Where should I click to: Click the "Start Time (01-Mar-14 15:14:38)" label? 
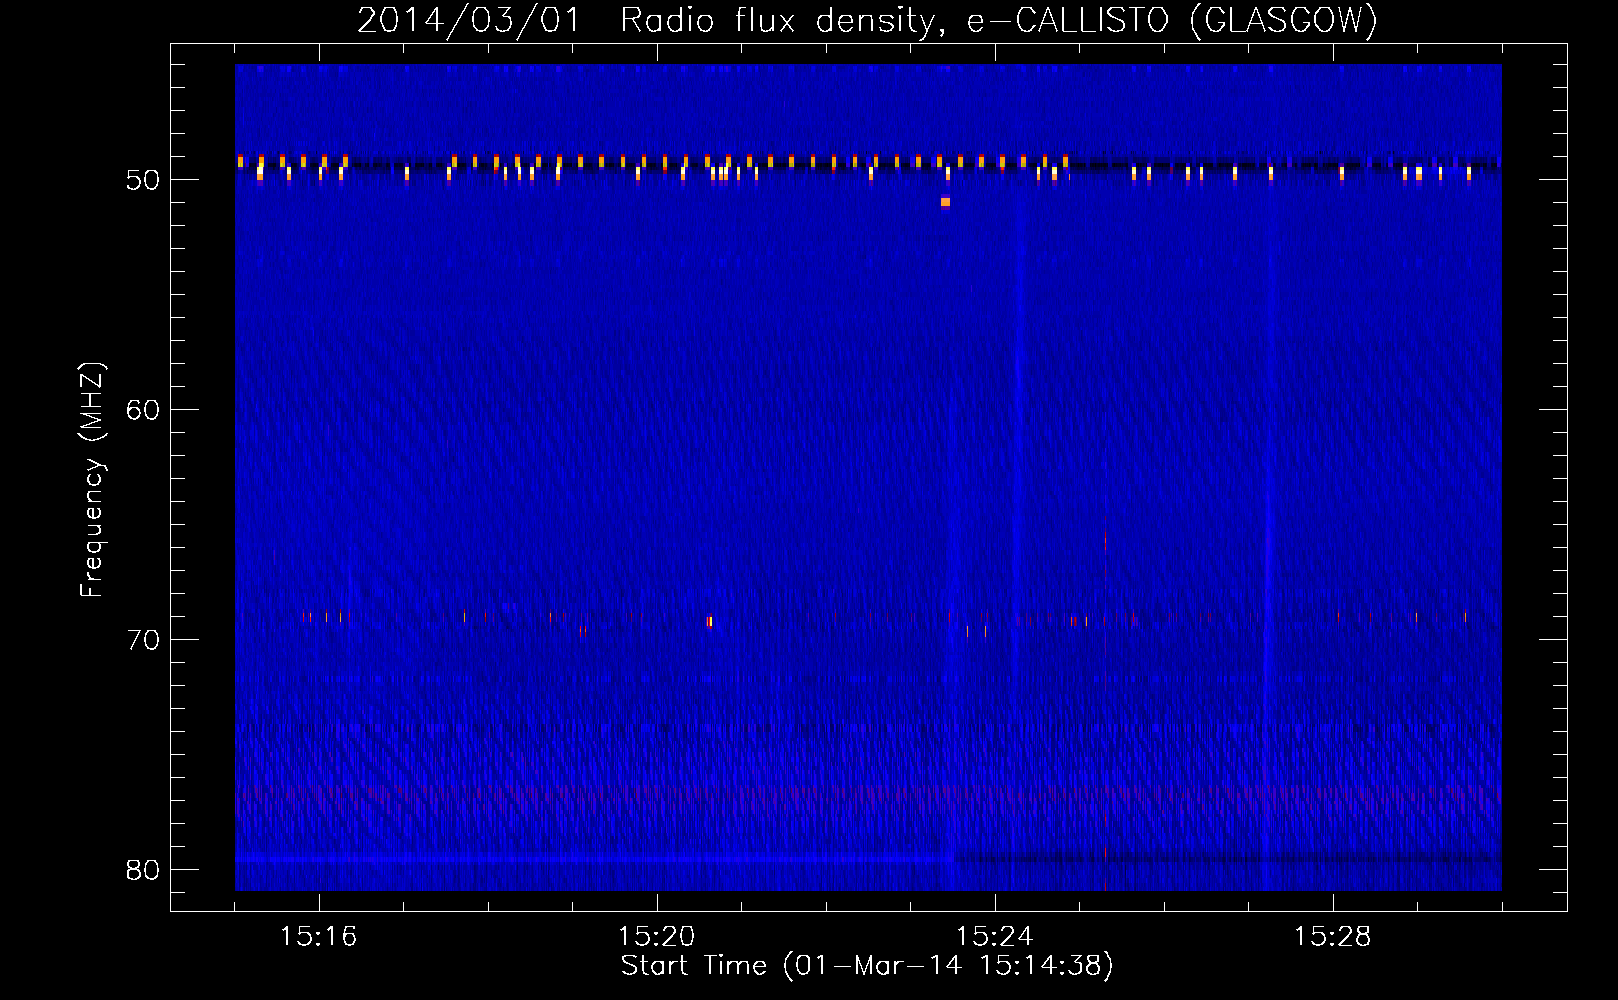click(x=867, y=965)
